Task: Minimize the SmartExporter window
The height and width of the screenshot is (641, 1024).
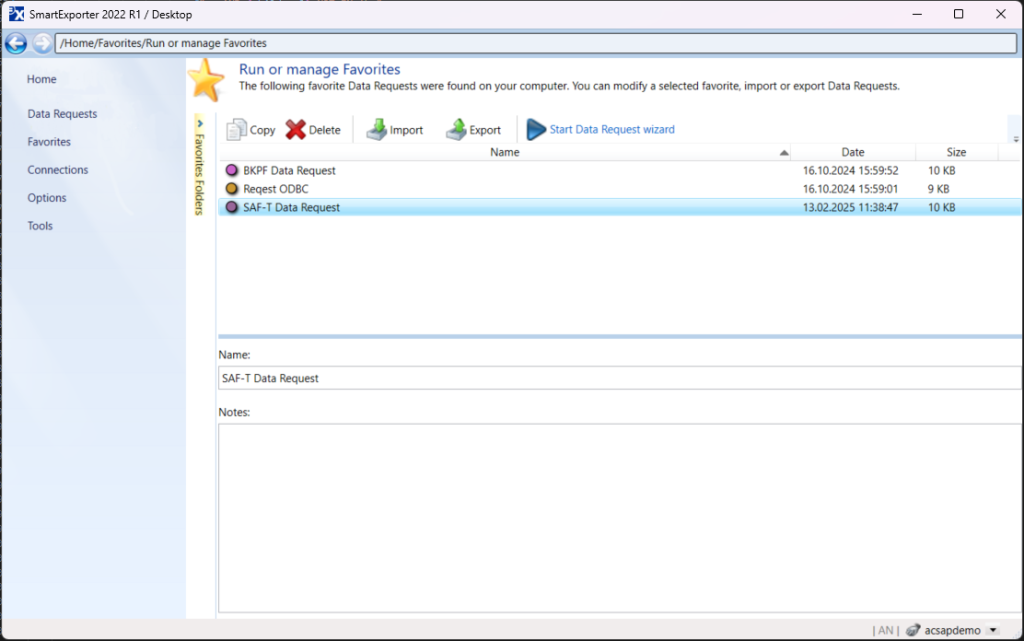Action: pyautogui.click(x=917, y=14)
